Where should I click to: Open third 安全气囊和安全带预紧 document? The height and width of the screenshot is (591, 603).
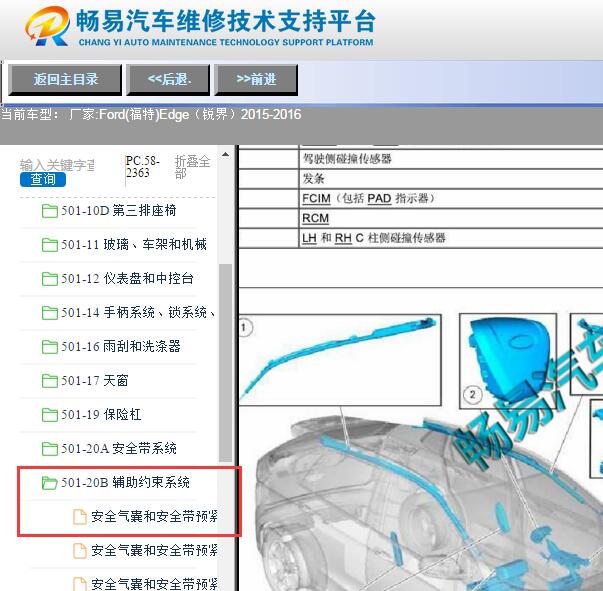tap(154, 584)
